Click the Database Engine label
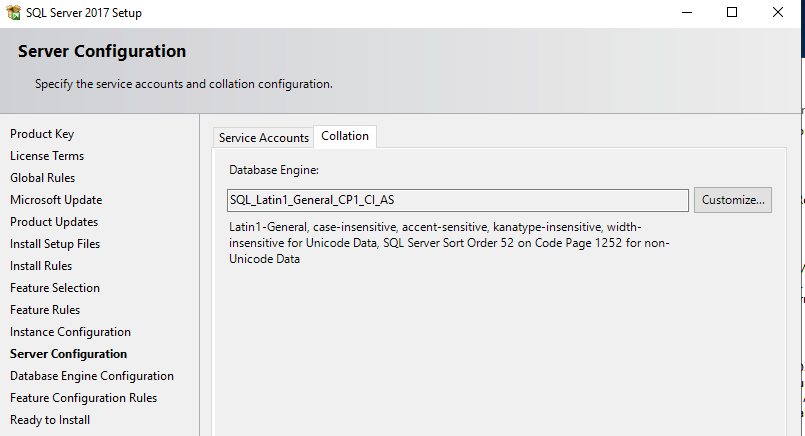 pyautogui.click(x=274, y=170)
